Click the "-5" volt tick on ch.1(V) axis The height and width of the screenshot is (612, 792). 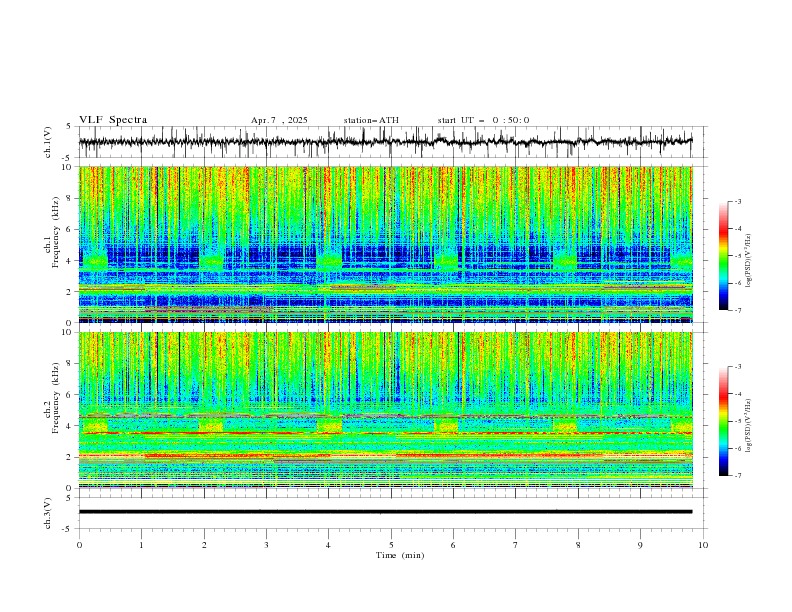click(x=68, y=158)
